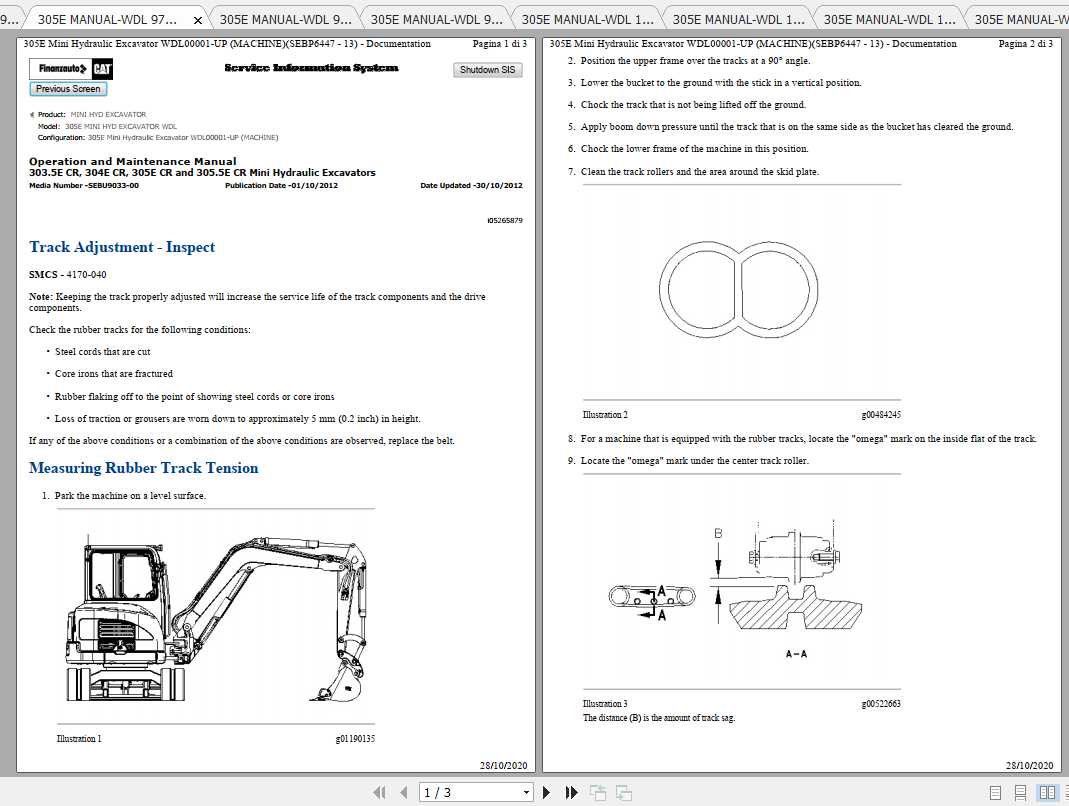Advance to the next page
The height and width of the screenshot is (806, 1069).
click(546, 792)
